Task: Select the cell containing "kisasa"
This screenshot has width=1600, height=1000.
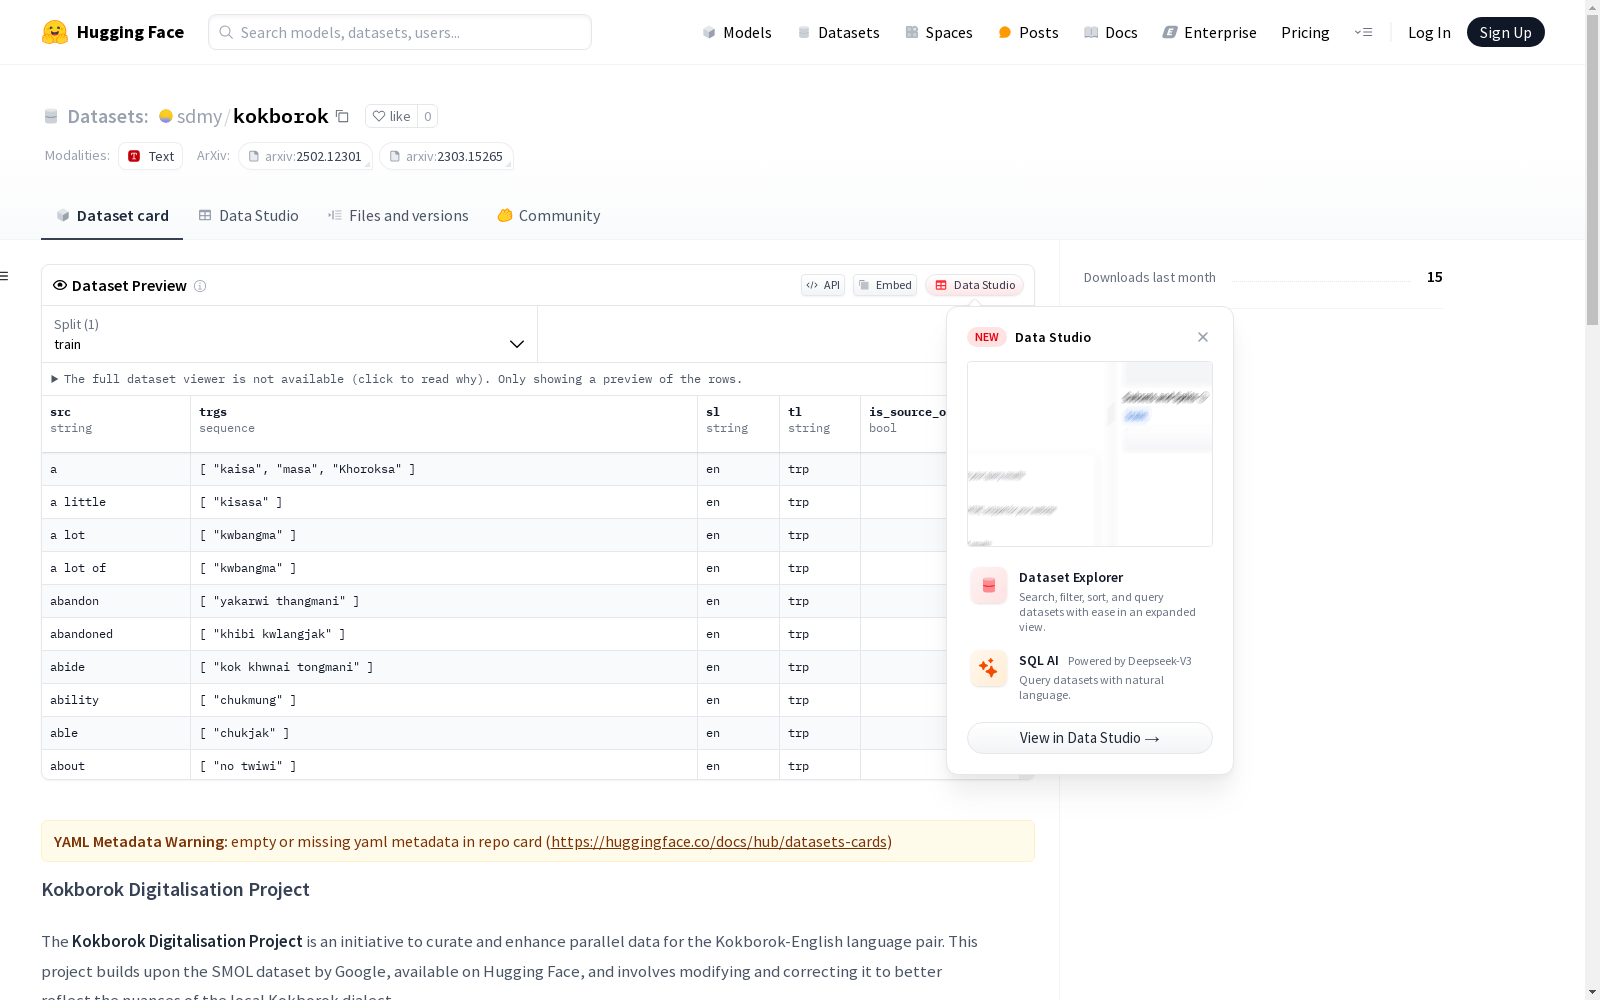Action: [x=444, y=502]
